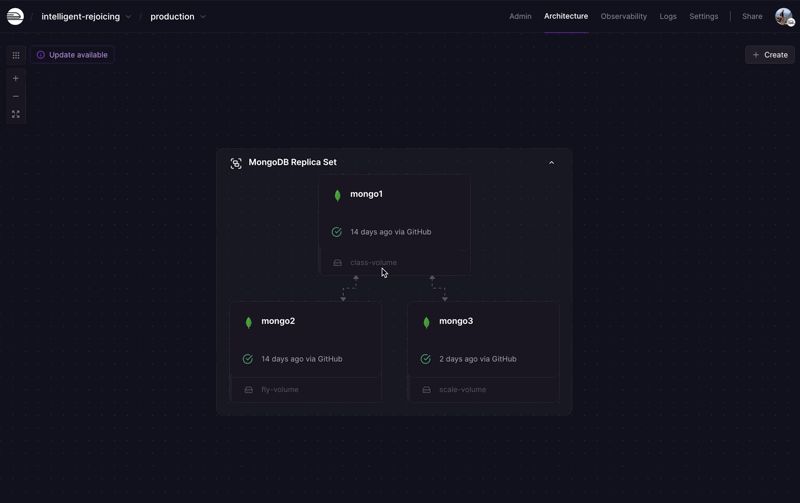Image resolution: width=800 pixels, height=503 pixels.
Task: Click mongo1's 14 days ago via GitHub text
Action: click(x=391, y=232)
